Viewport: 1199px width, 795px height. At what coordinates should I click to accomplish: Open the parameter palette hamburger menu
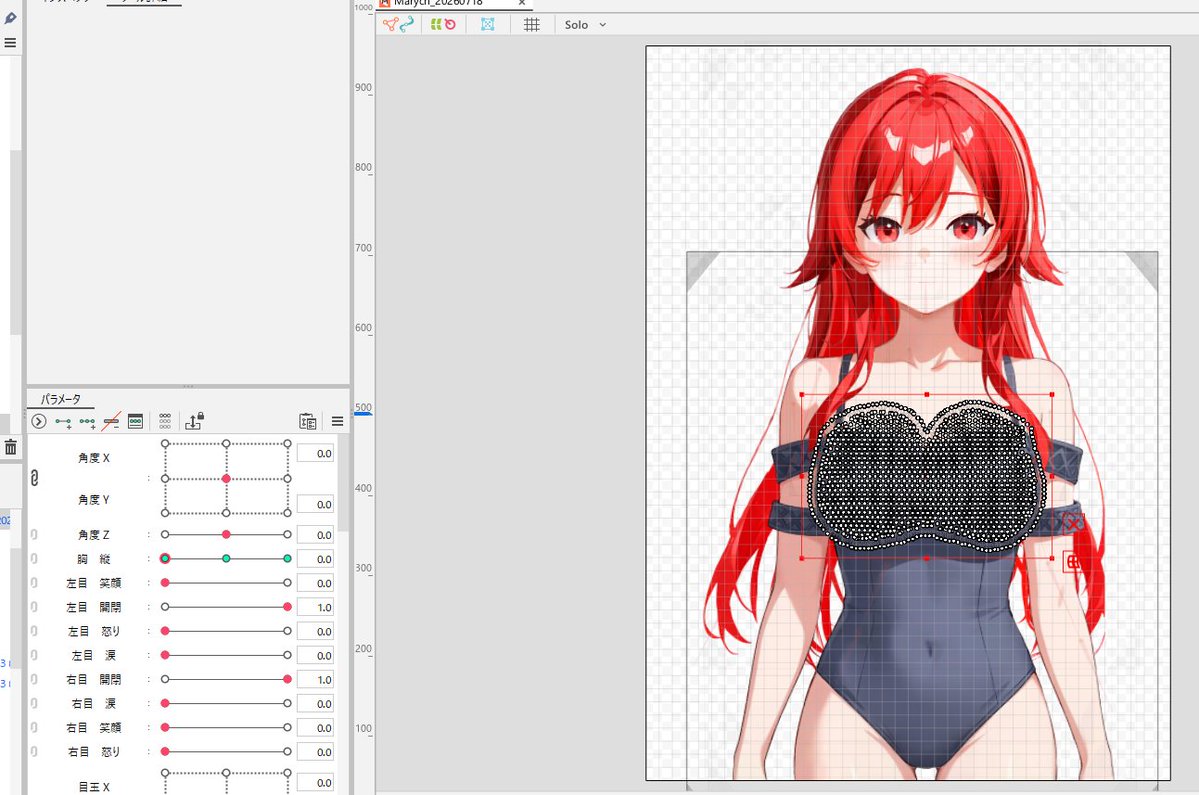coord(337,421)
